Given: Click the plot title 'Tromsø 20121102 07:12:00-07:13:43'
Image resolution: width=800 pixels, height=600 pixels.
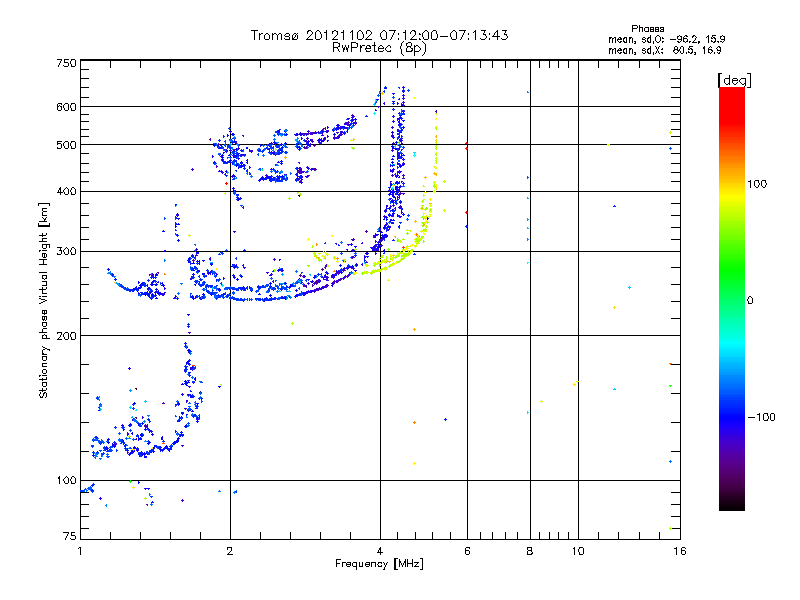Looking at the screenshot, I should [379, 35].
